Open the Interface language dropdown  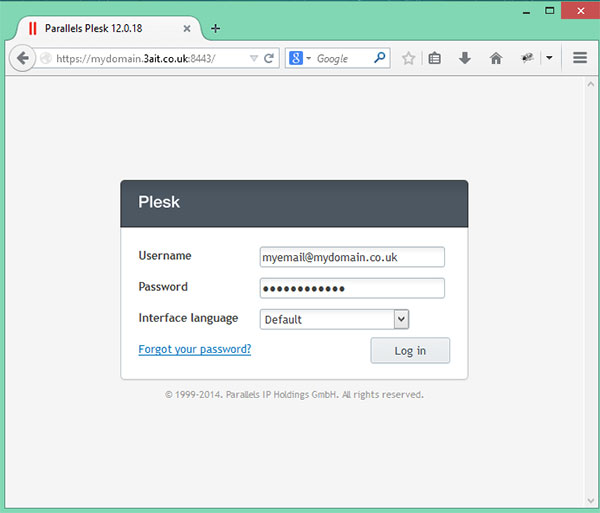coord(334,319)
